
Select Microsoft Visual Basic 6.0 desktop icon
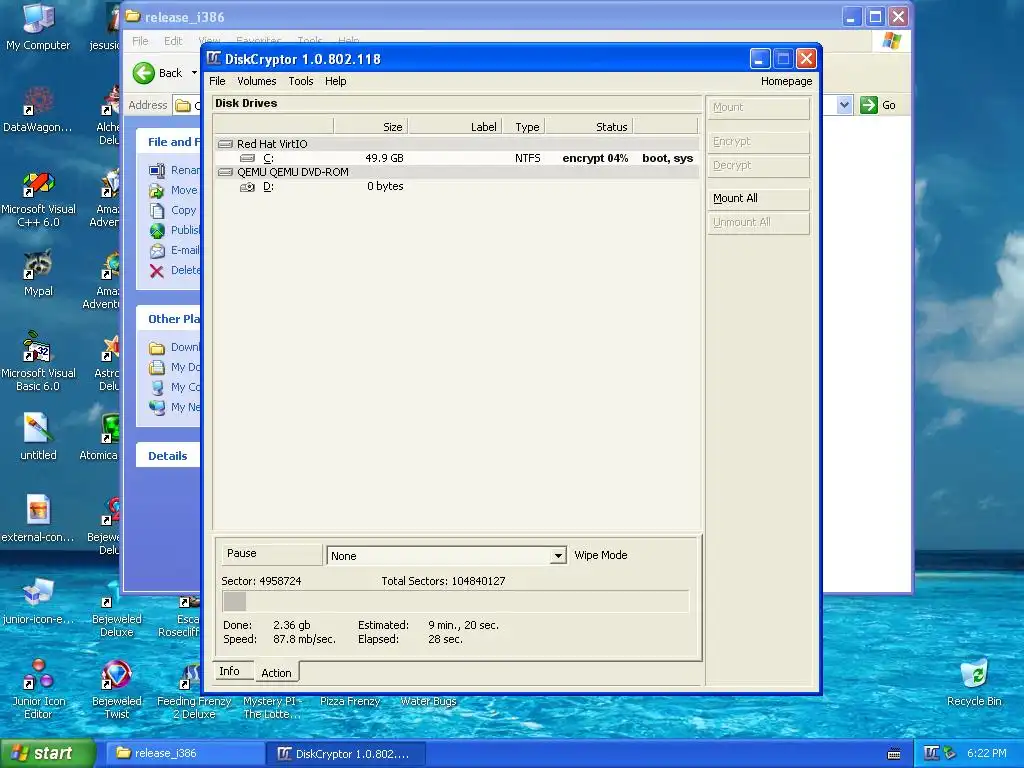click(x=38, y=360)
